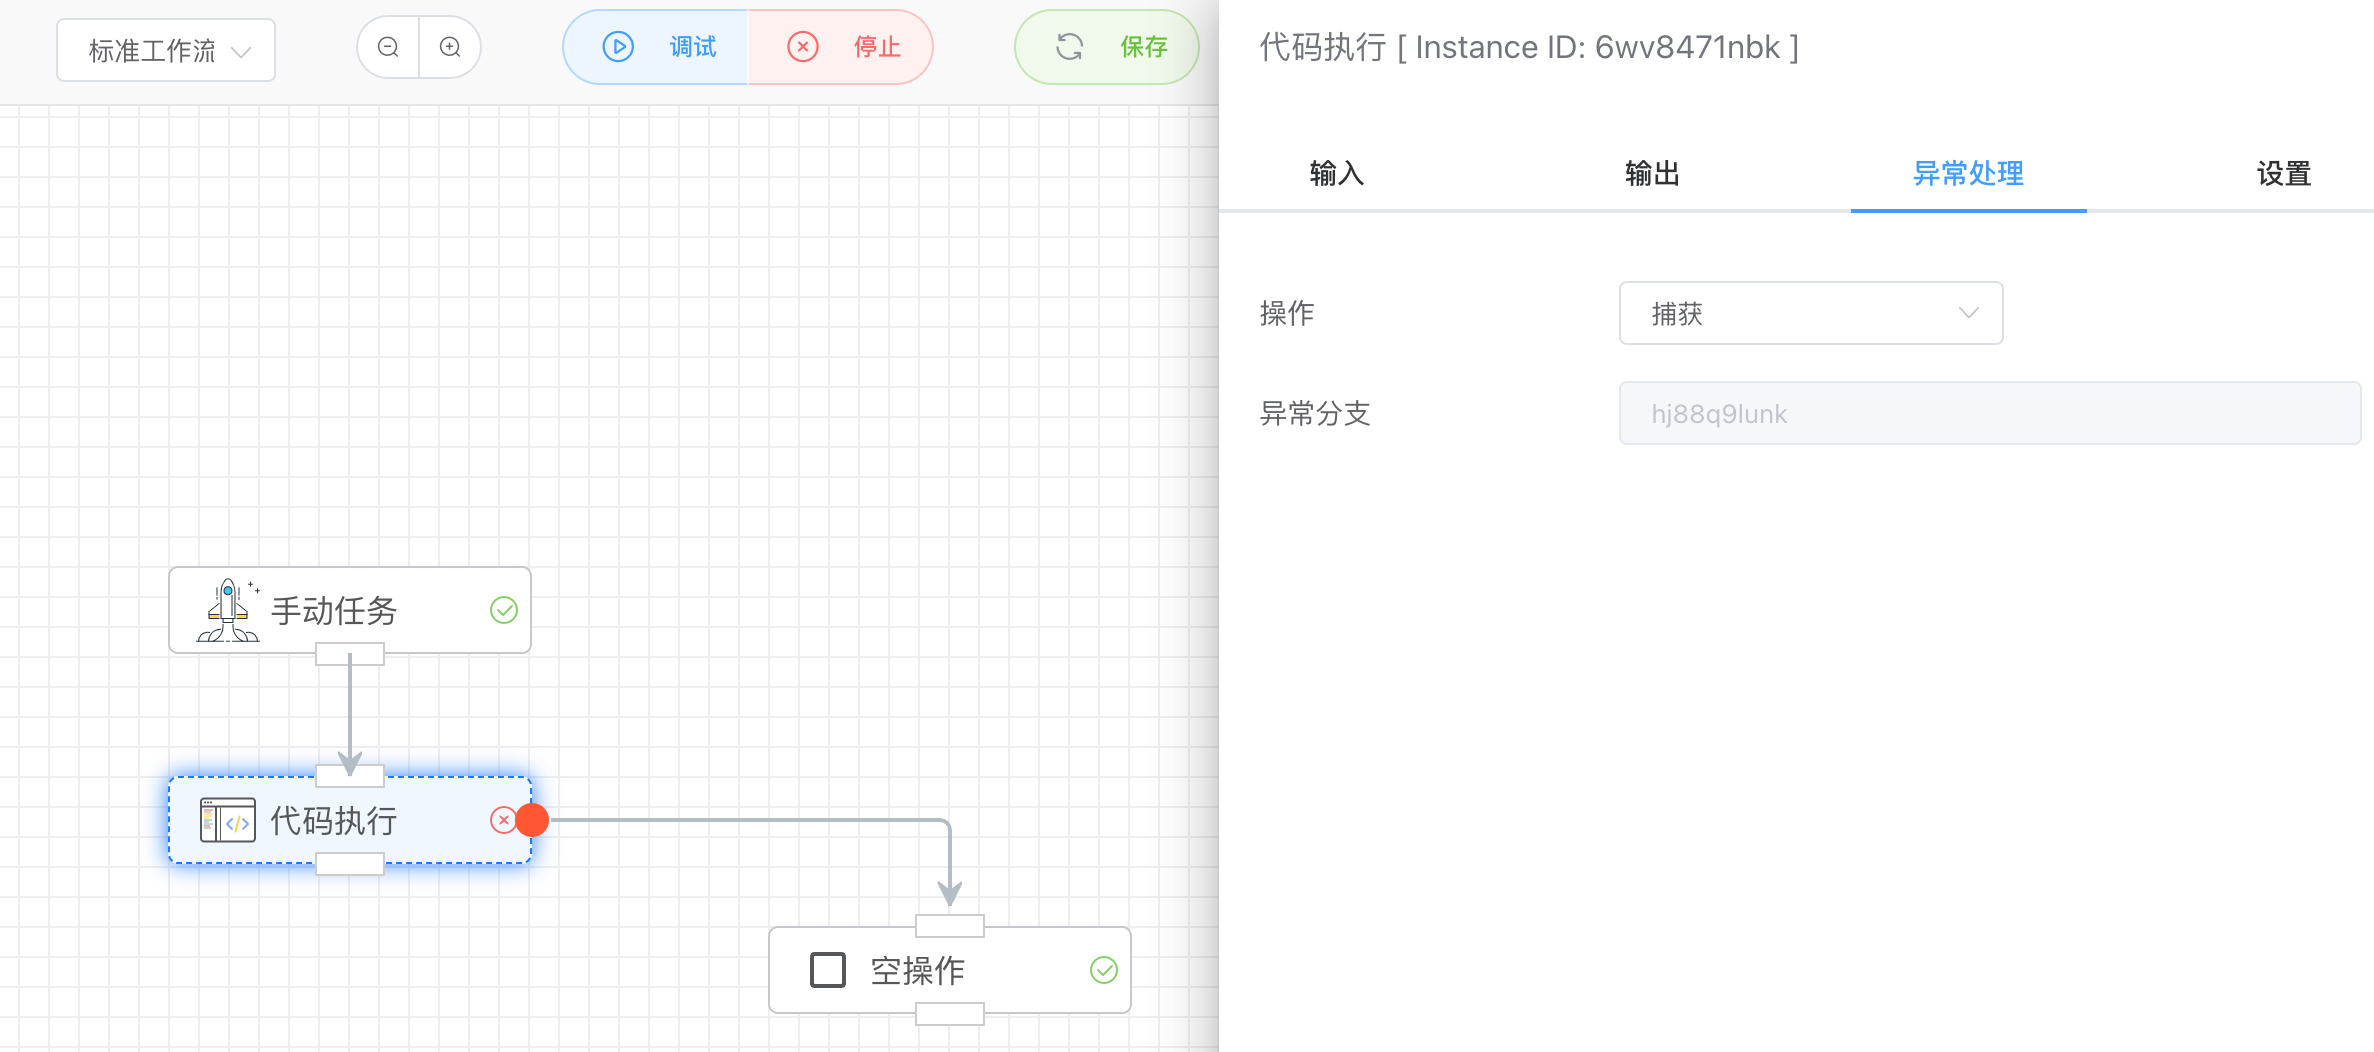
Task: Switch to the 输出 tab
Action: tap(1652, 174)
